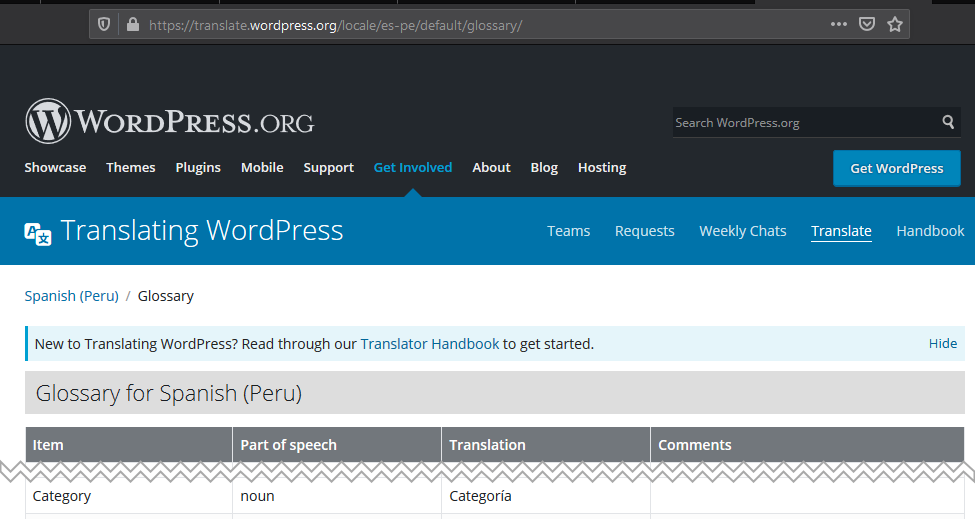975x519 pixels.
Task: Click the WordPress.org logo
Action: pyautogui.click(x=170, y=121)
